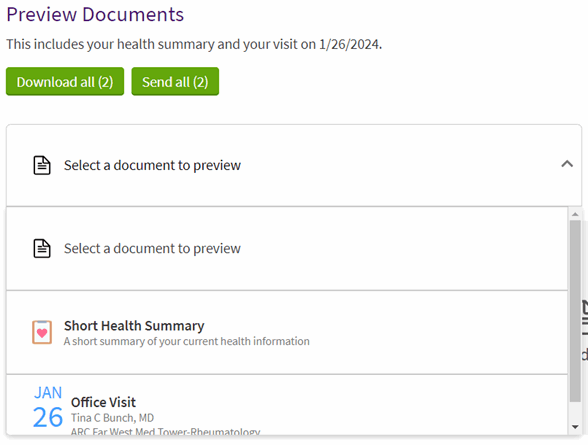Click the Download all (2) button
The image size is (588, 445).
(65, 81)
